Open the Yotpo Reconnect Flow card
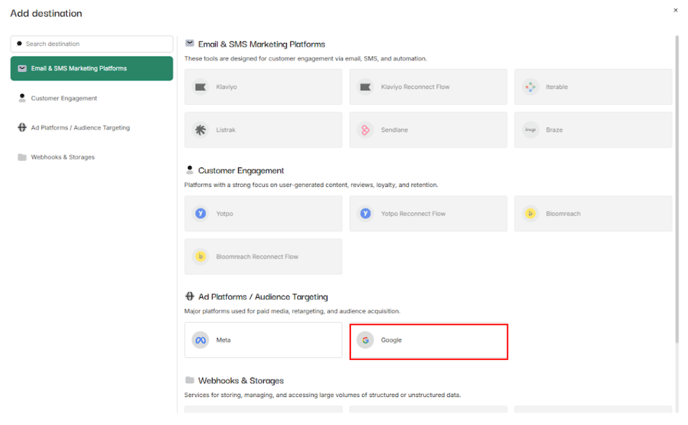This screenshot has height=425, width=688. tap(428, 213)
